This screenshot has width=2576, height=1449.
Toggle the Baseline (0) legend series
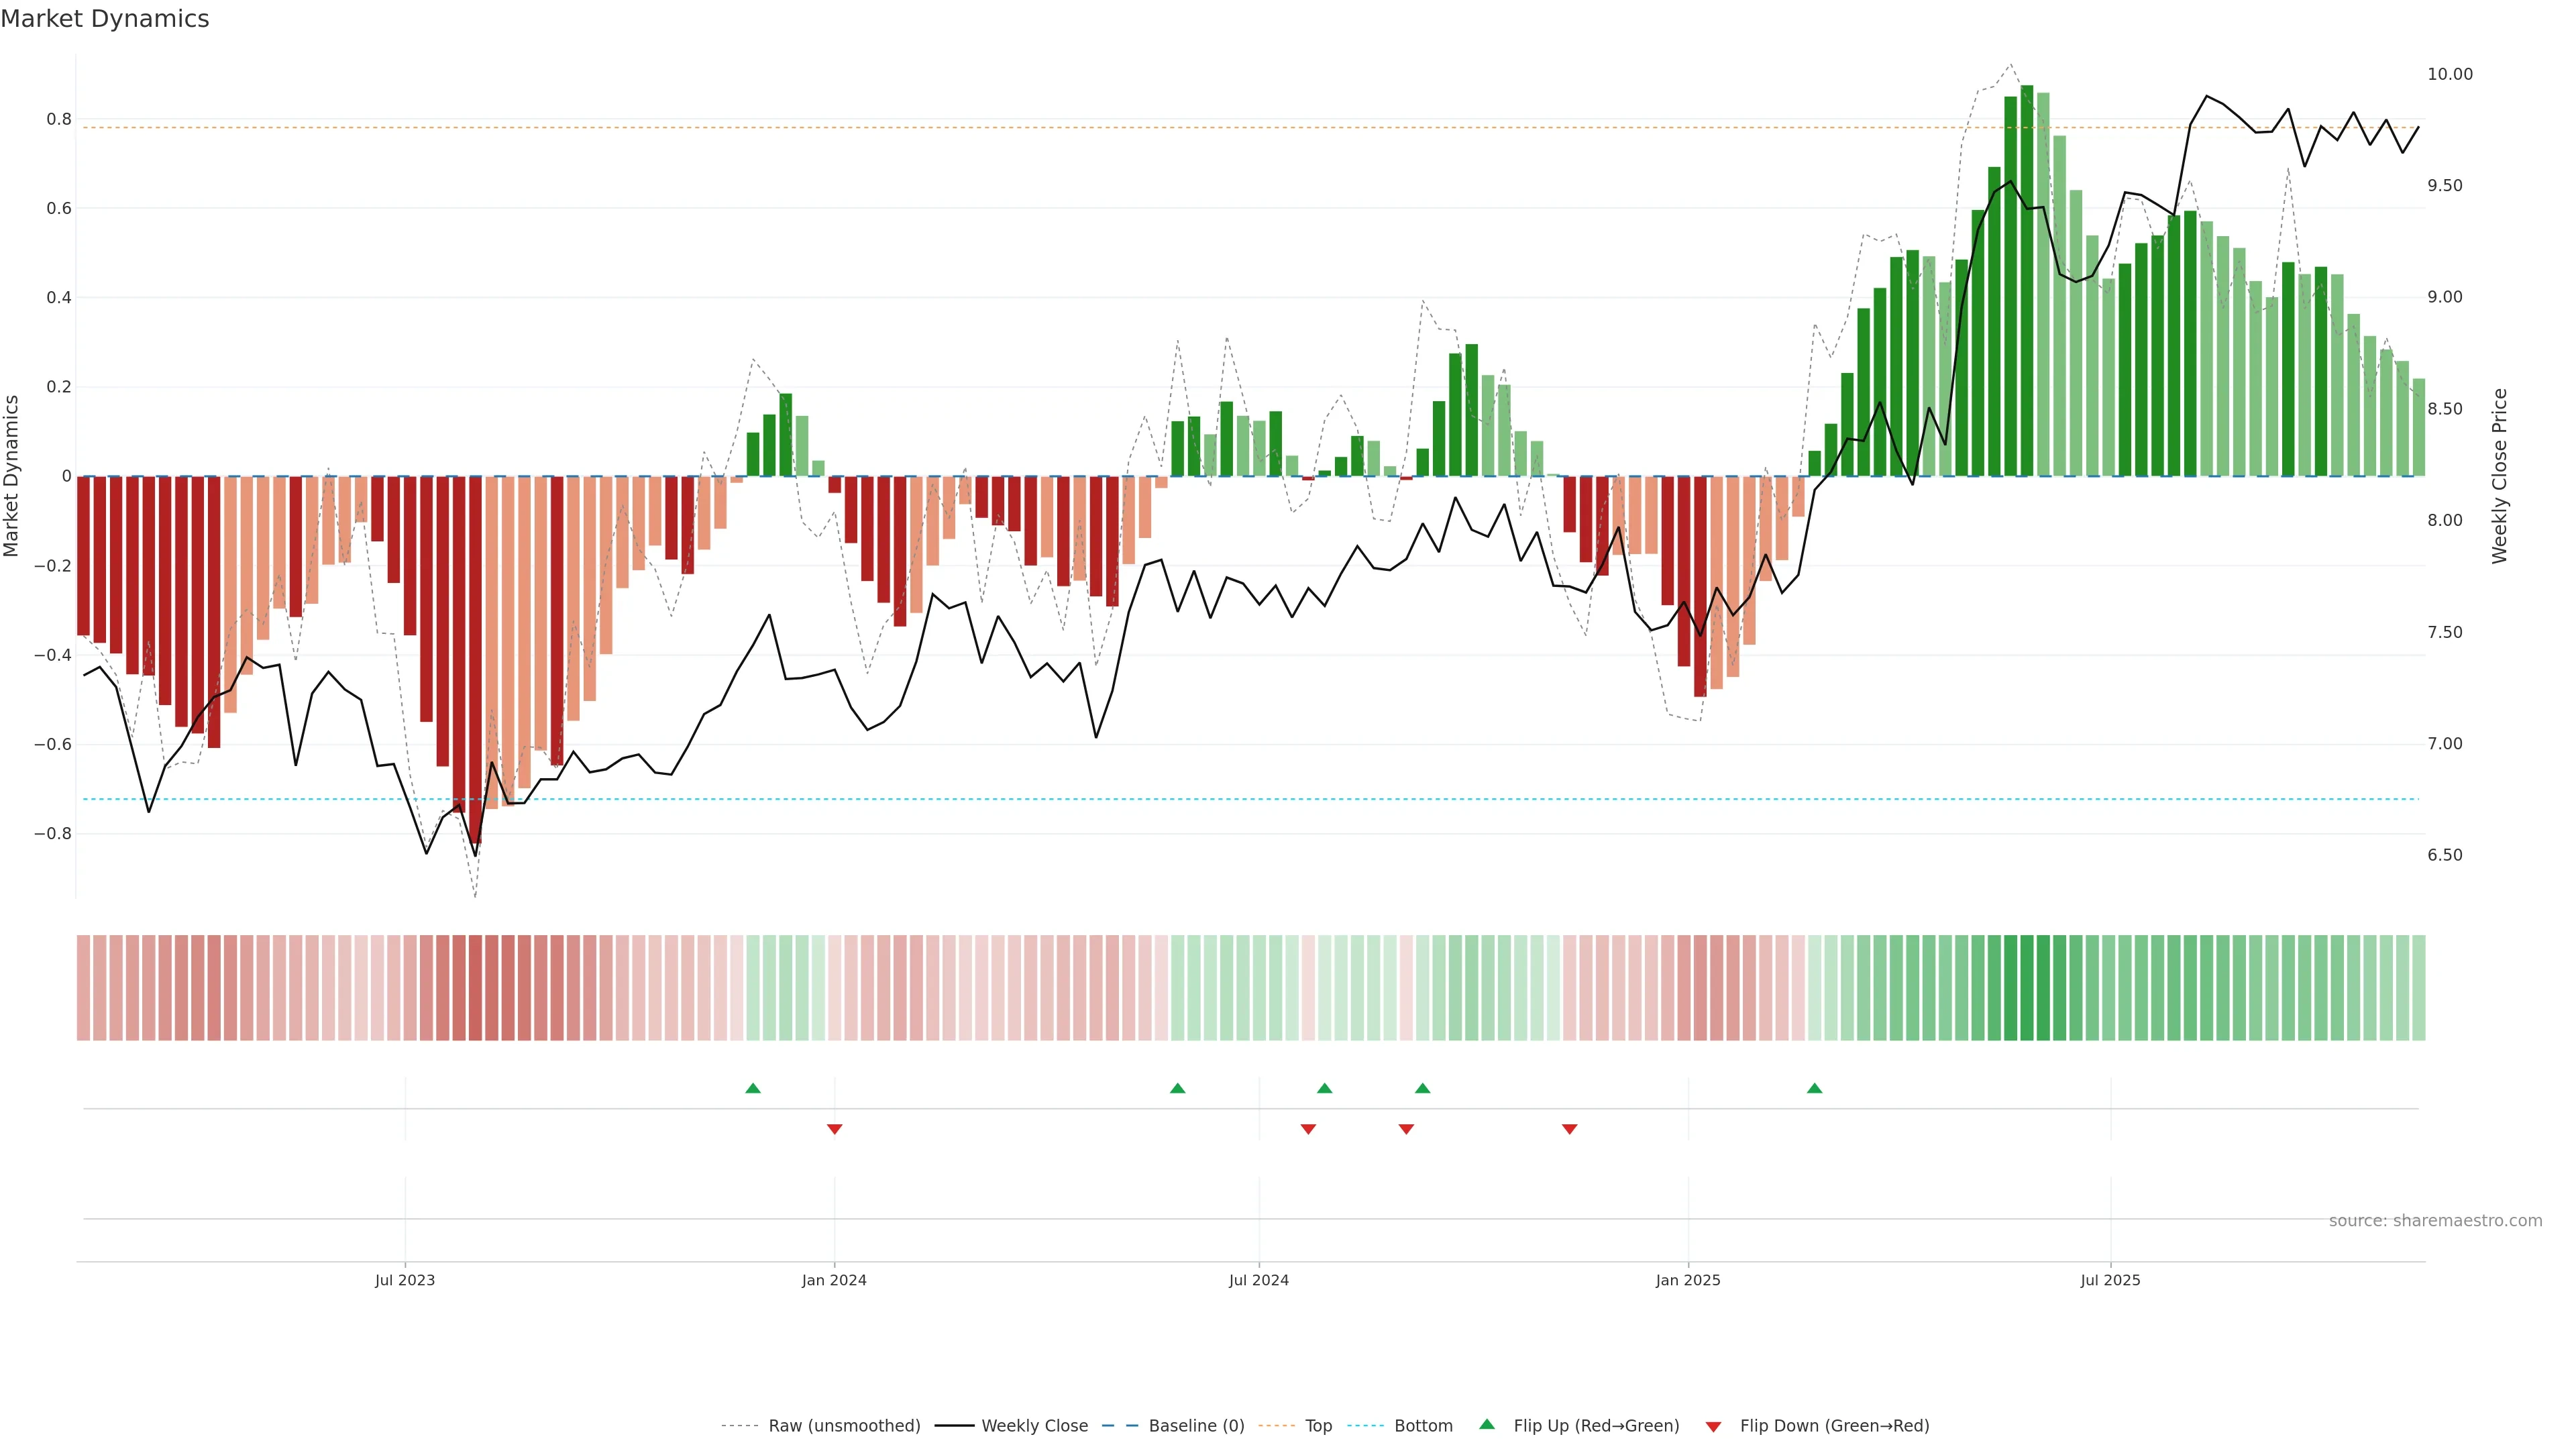coord(1196,1425)
